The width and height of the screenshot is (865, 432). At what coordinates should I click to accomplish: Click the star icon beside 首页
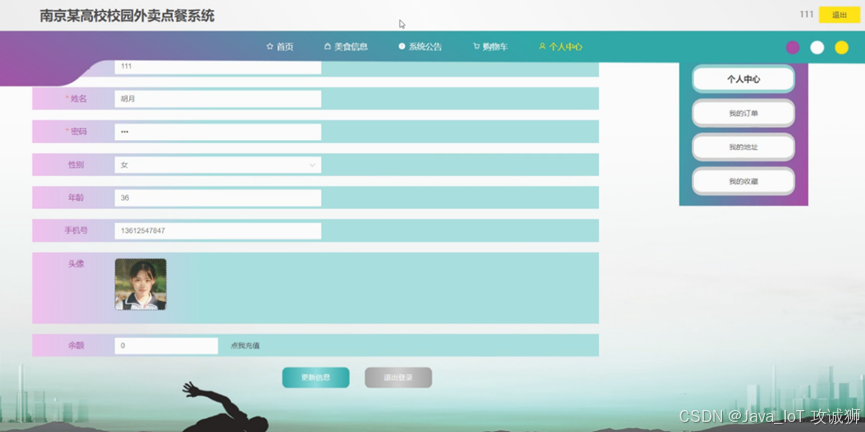(270, 47)
